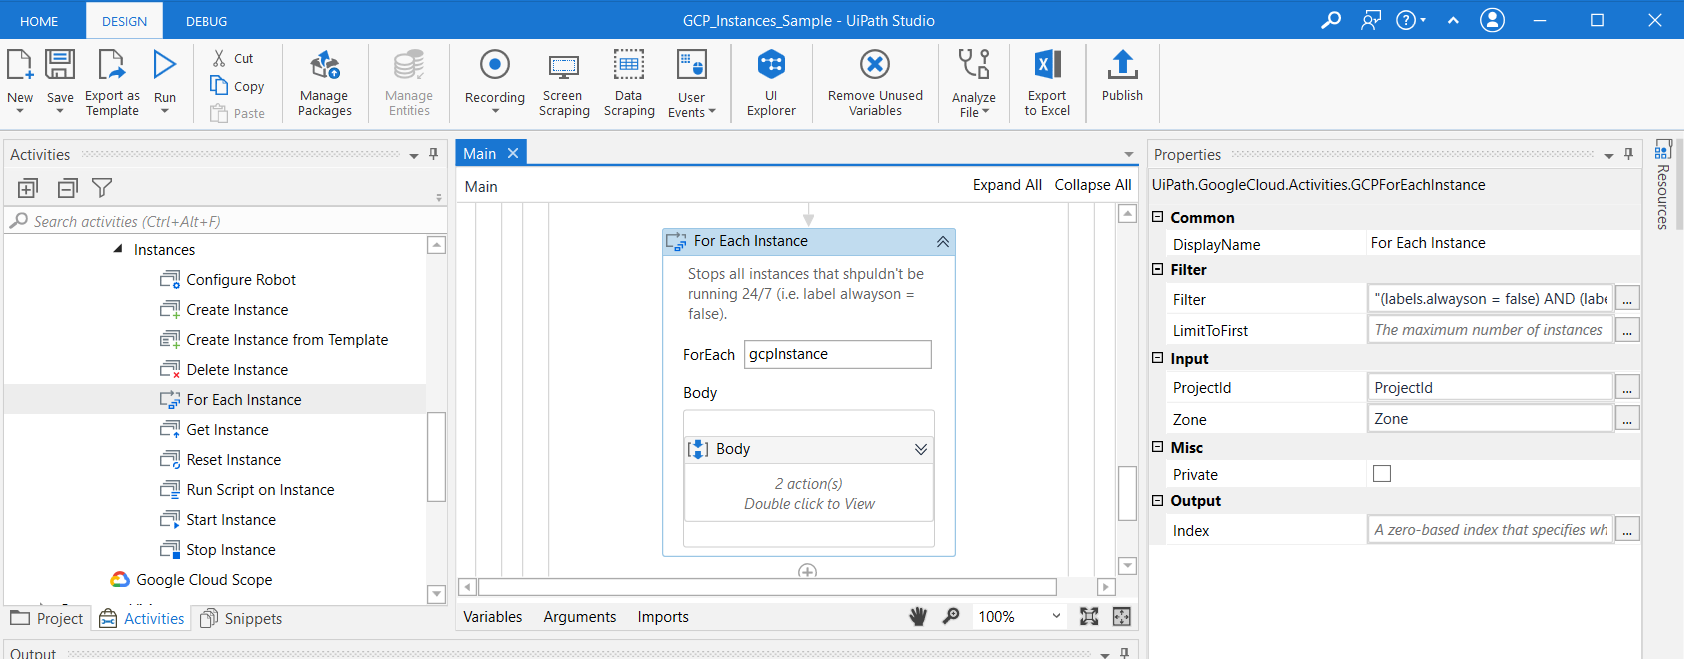Open the Variables panel tab

click(x=492, y=617)
